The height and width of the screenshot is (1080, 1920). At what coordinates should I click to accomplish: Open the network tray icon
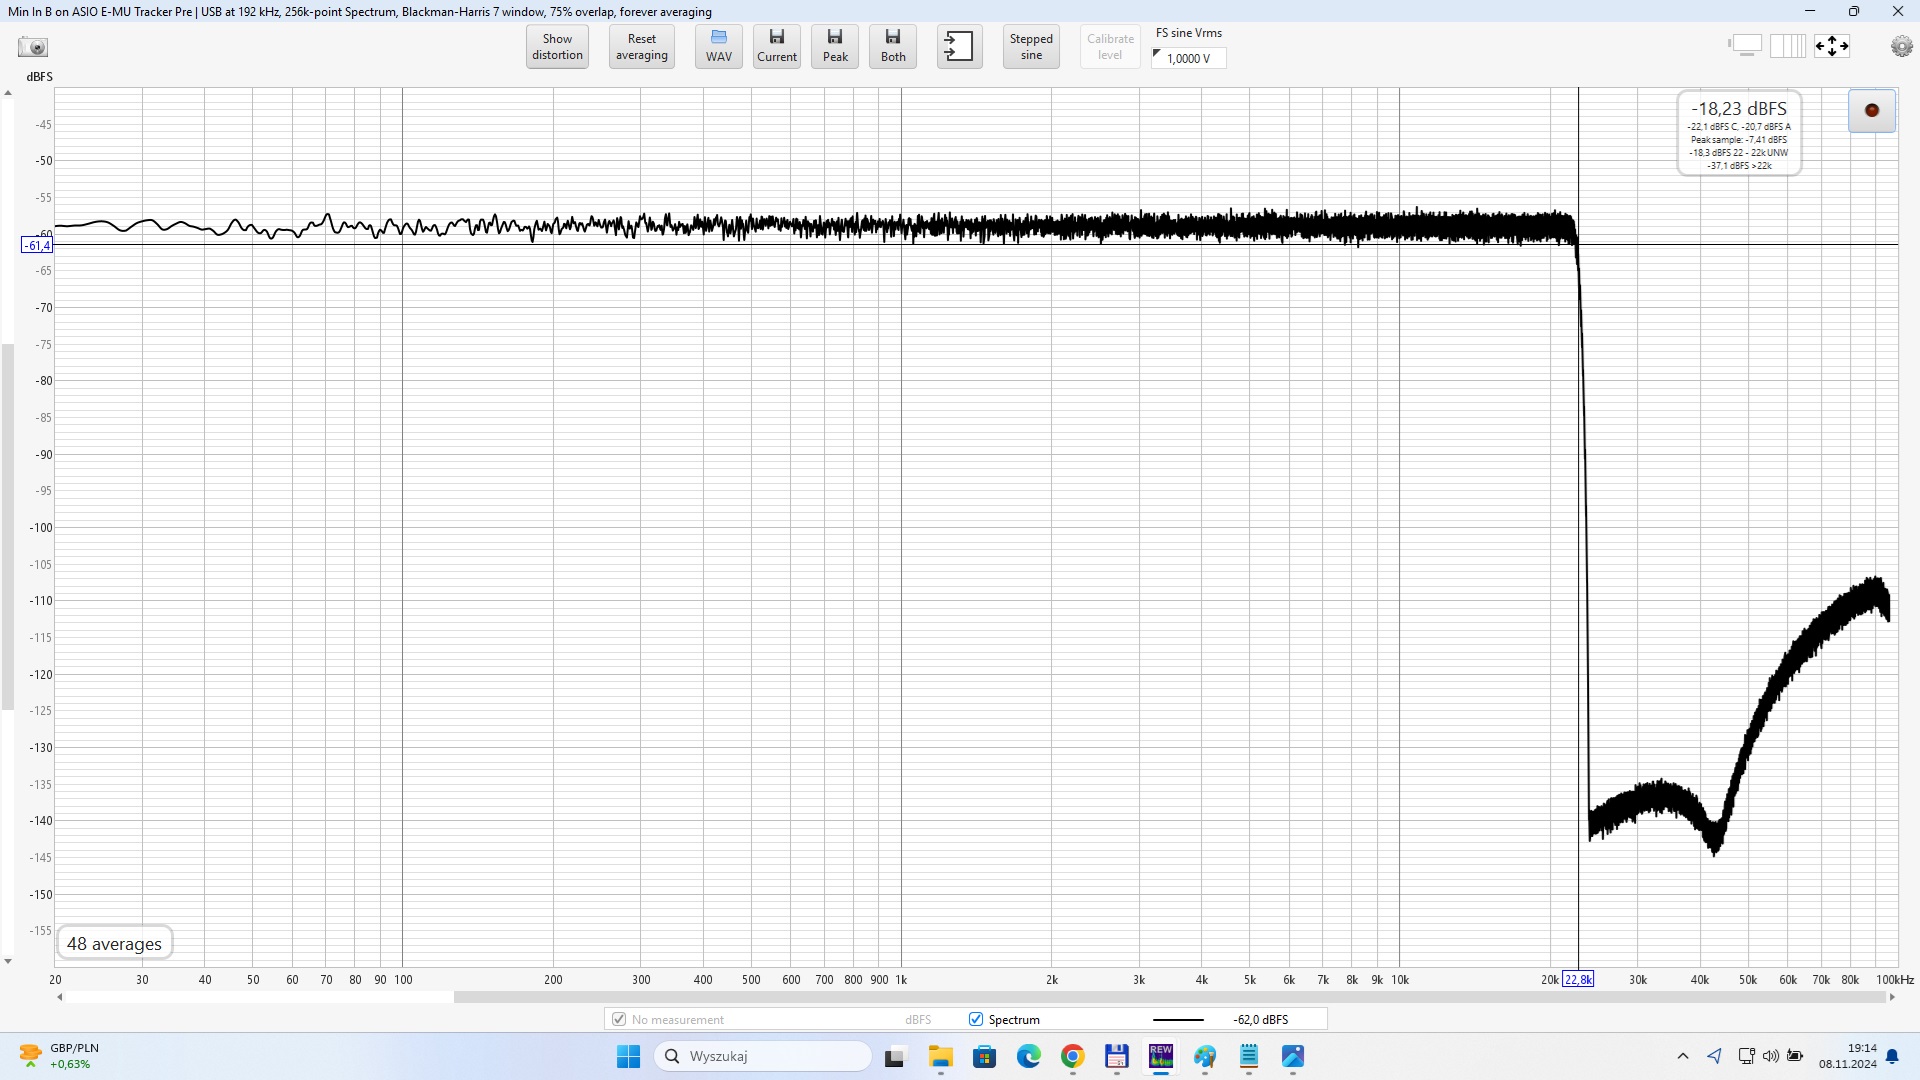click(1746, 1056)
